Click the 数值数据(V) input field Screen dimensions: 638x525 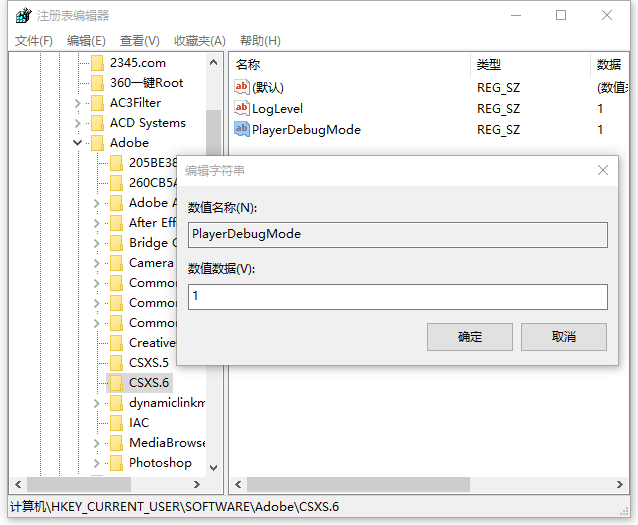(x=398, y=297)
